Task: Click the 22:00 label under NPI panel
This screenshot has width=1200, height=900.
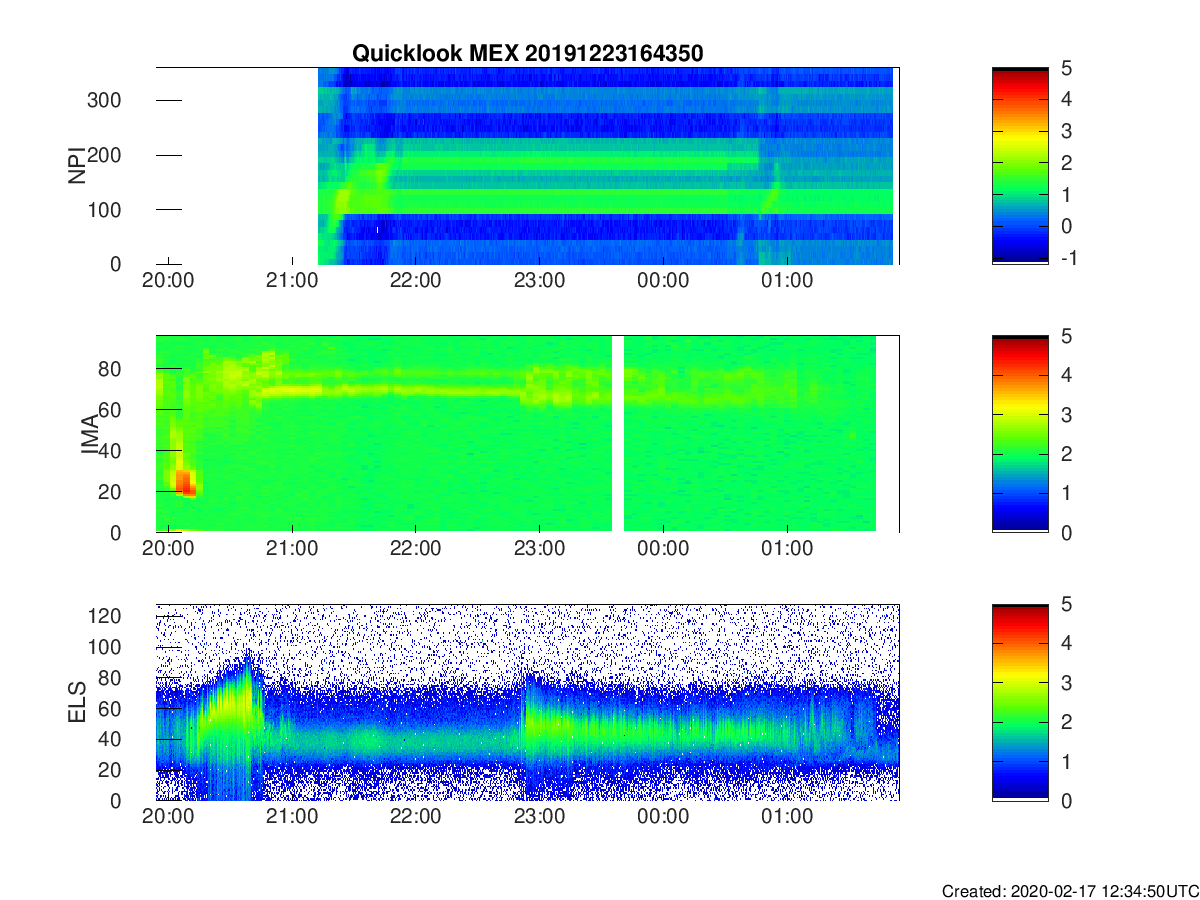Action: [416, 280]
